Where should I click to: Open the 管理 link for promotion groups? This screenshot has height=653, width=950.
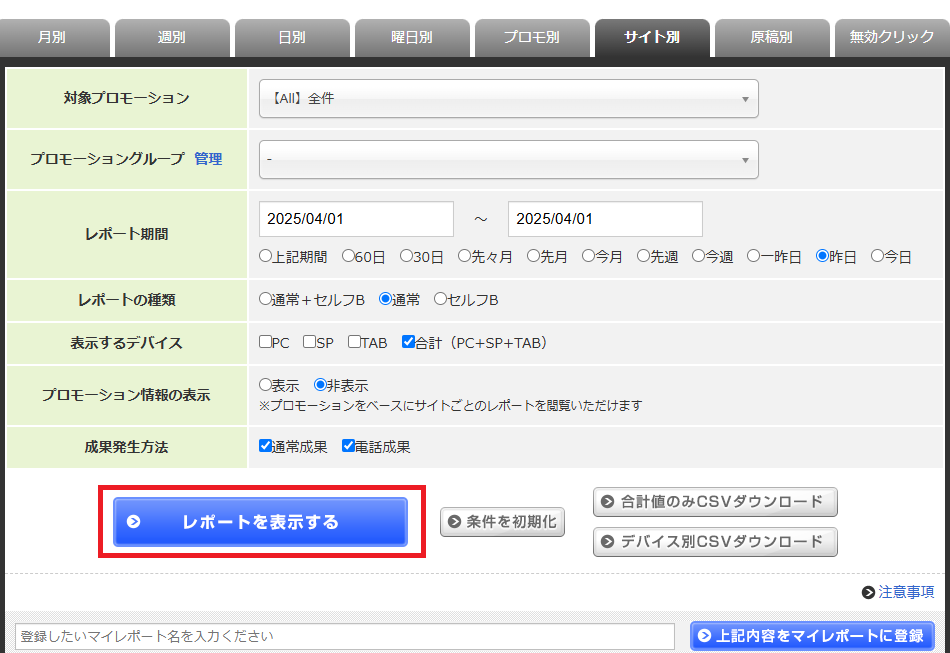tap(208, 159)
